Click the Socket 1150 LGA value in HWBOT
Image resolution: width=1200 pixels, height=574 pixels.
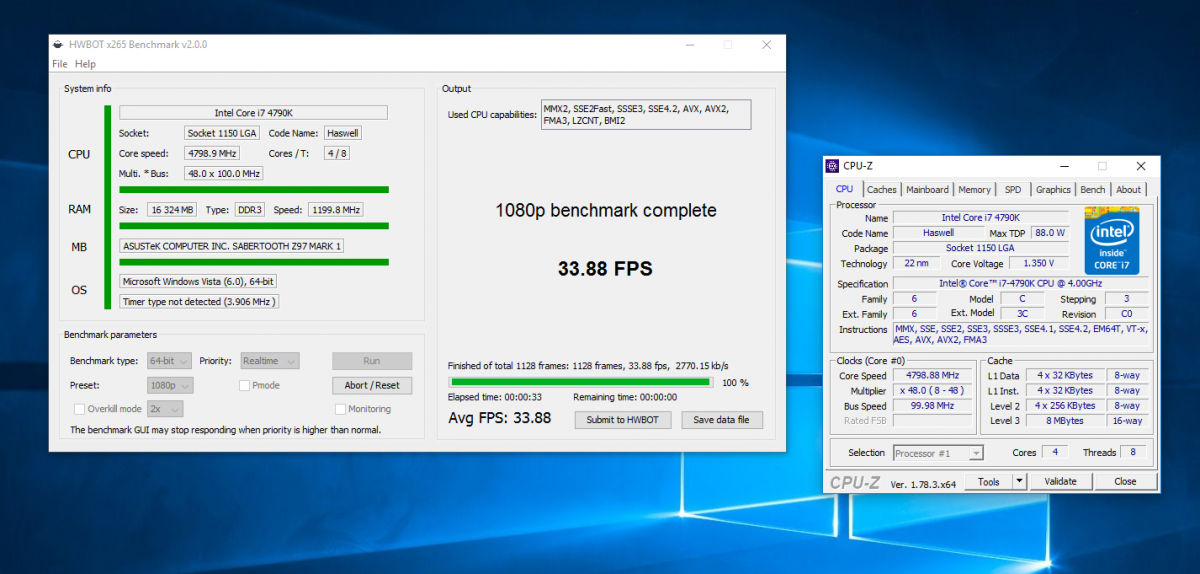223,133
